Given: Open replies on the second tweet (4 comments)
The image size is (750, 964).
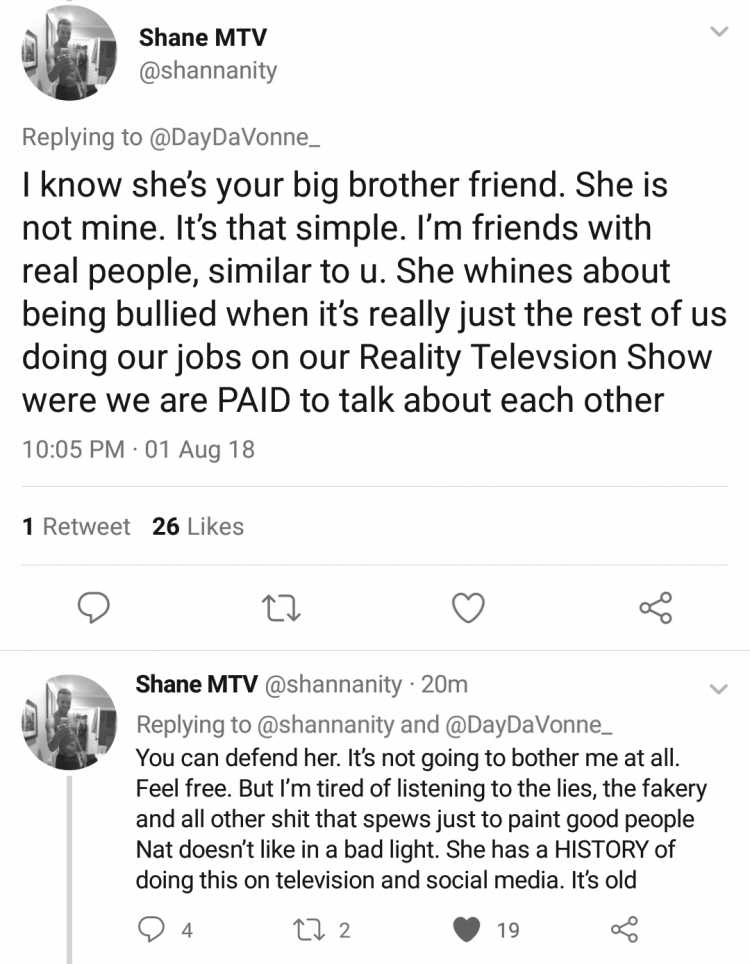Looking at the screenshot, I should tap(165, 929).
